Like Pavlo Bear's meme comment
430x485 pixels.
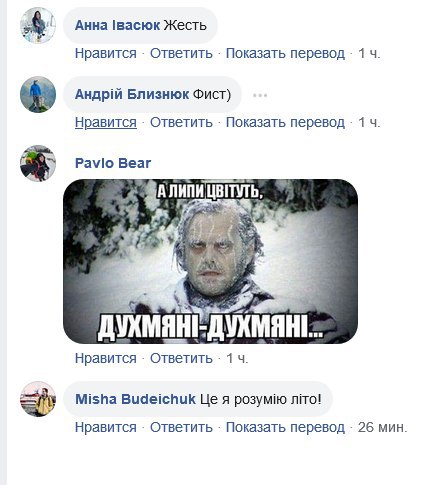106,358
